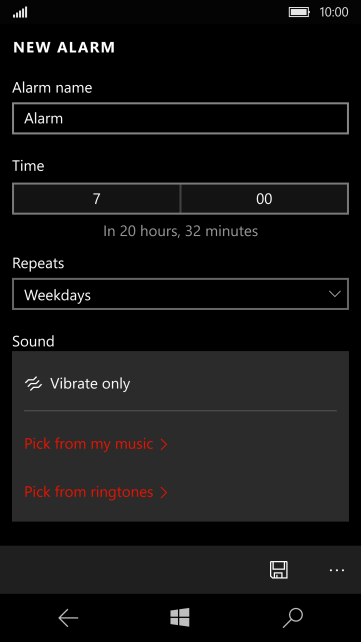Viewport: 361px width, 642px height.
Task: Open the Windows Start button
Action: [180, 617]
